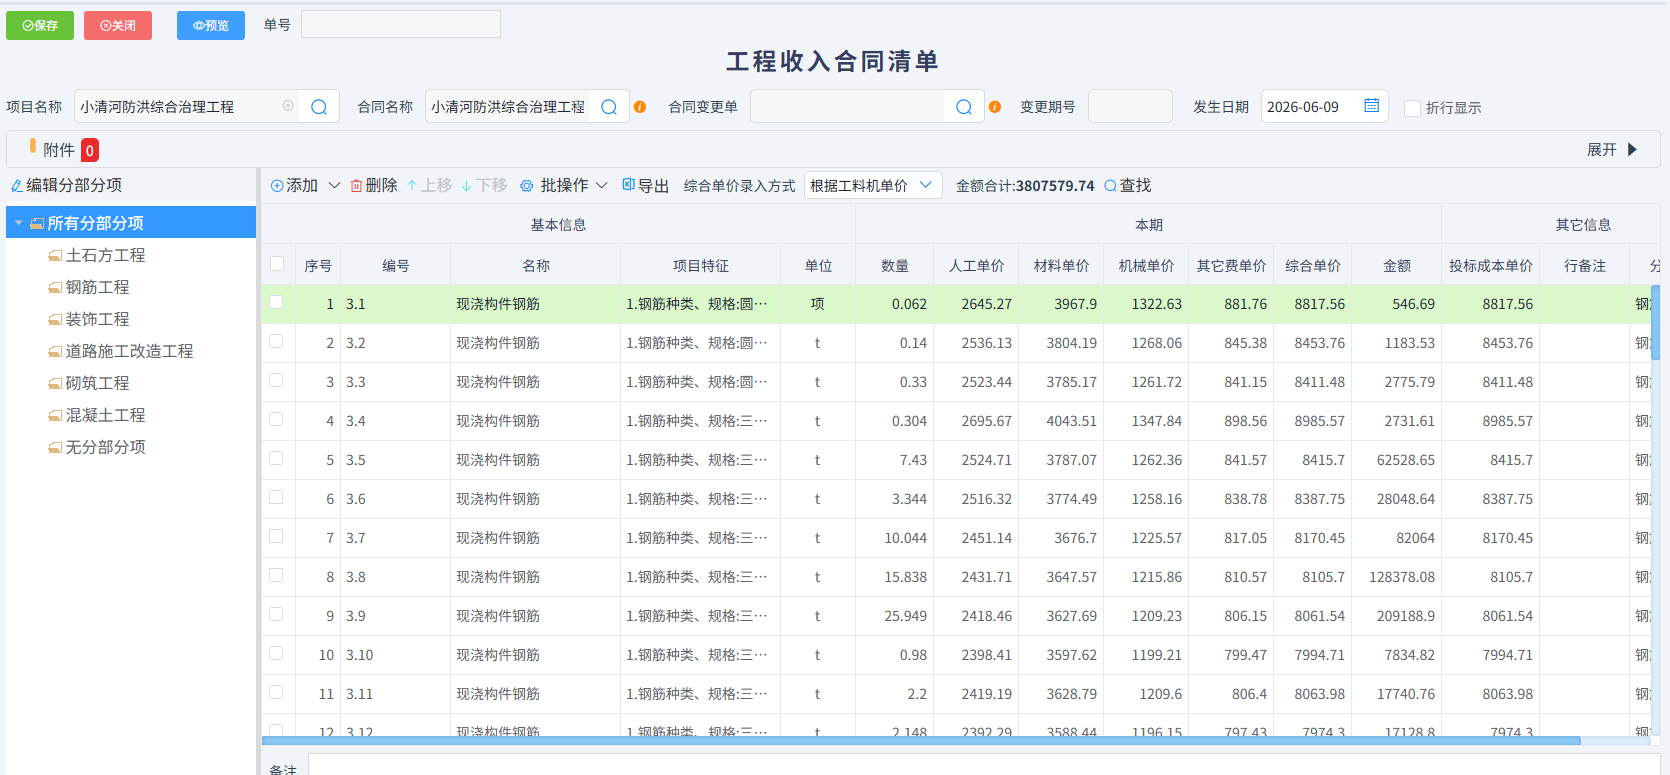Click orange info icon beside 合同名称
1670x775 pixels.
[640, 107]
